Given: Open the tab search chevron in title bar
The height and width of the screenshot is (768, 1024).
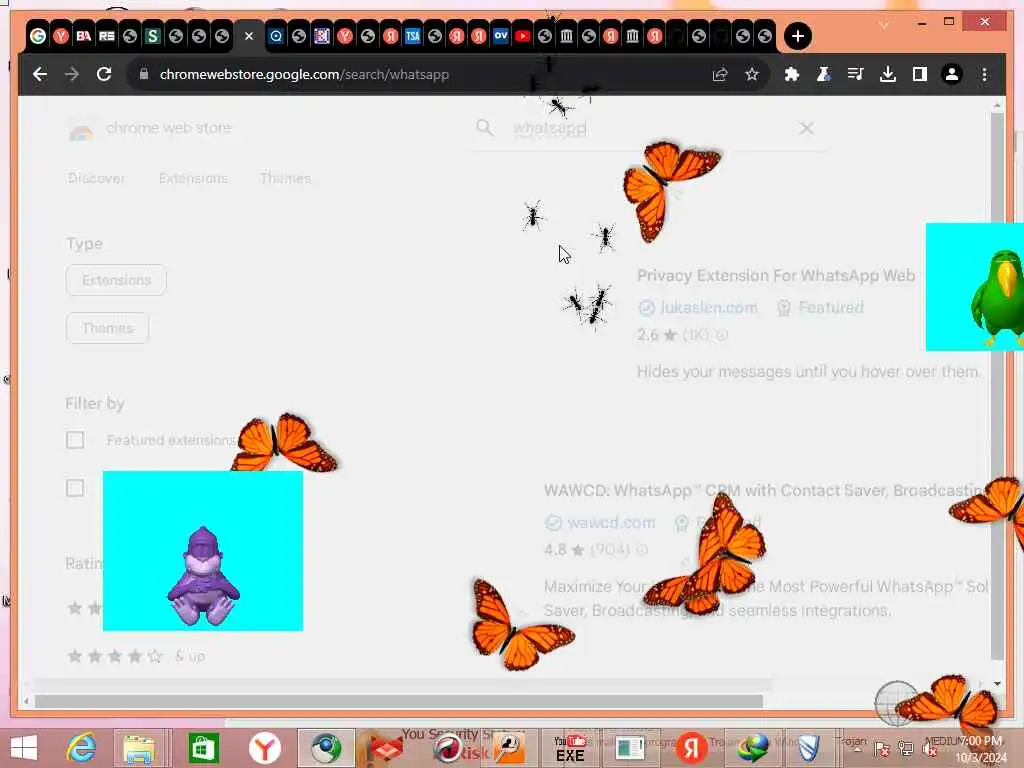Looking at the screenshot, I should (883, 24).
